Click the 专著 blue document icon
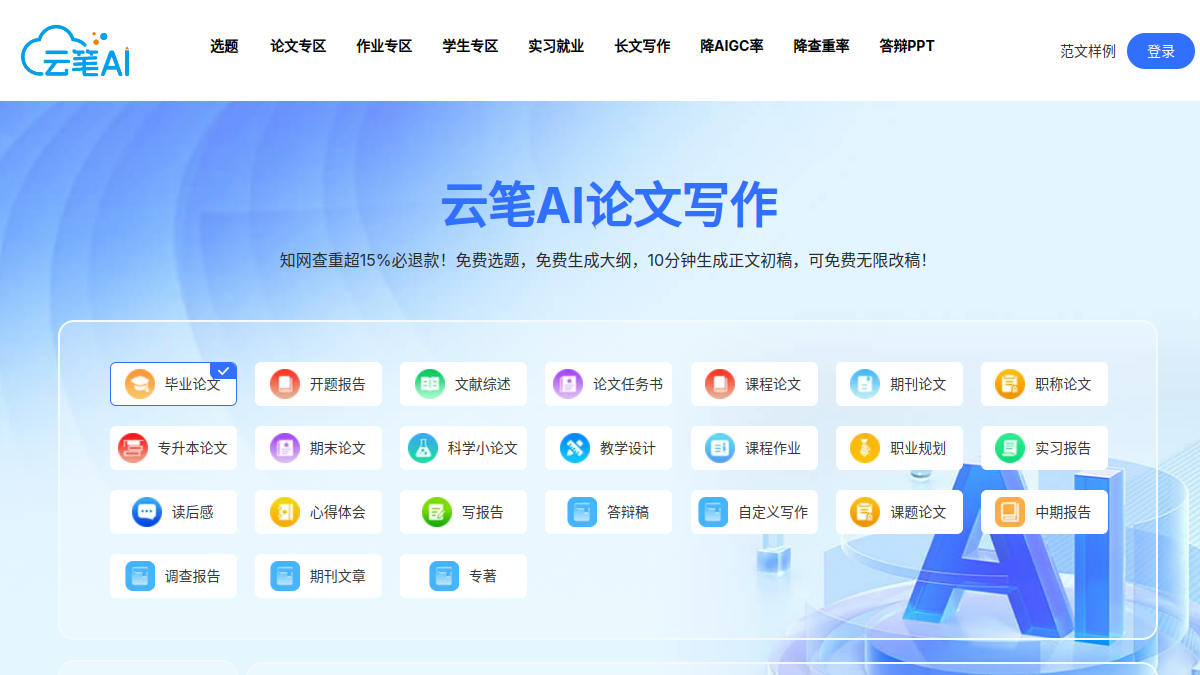Image resolution: width=1200 pixels, height=675 pixels. (444, 576)
